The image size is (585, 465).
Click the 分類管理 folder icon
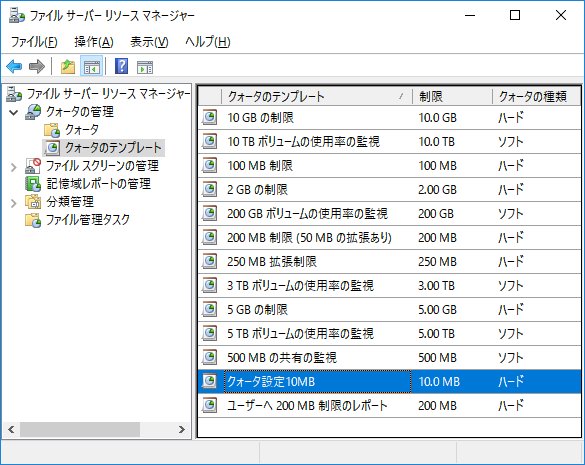33,202
